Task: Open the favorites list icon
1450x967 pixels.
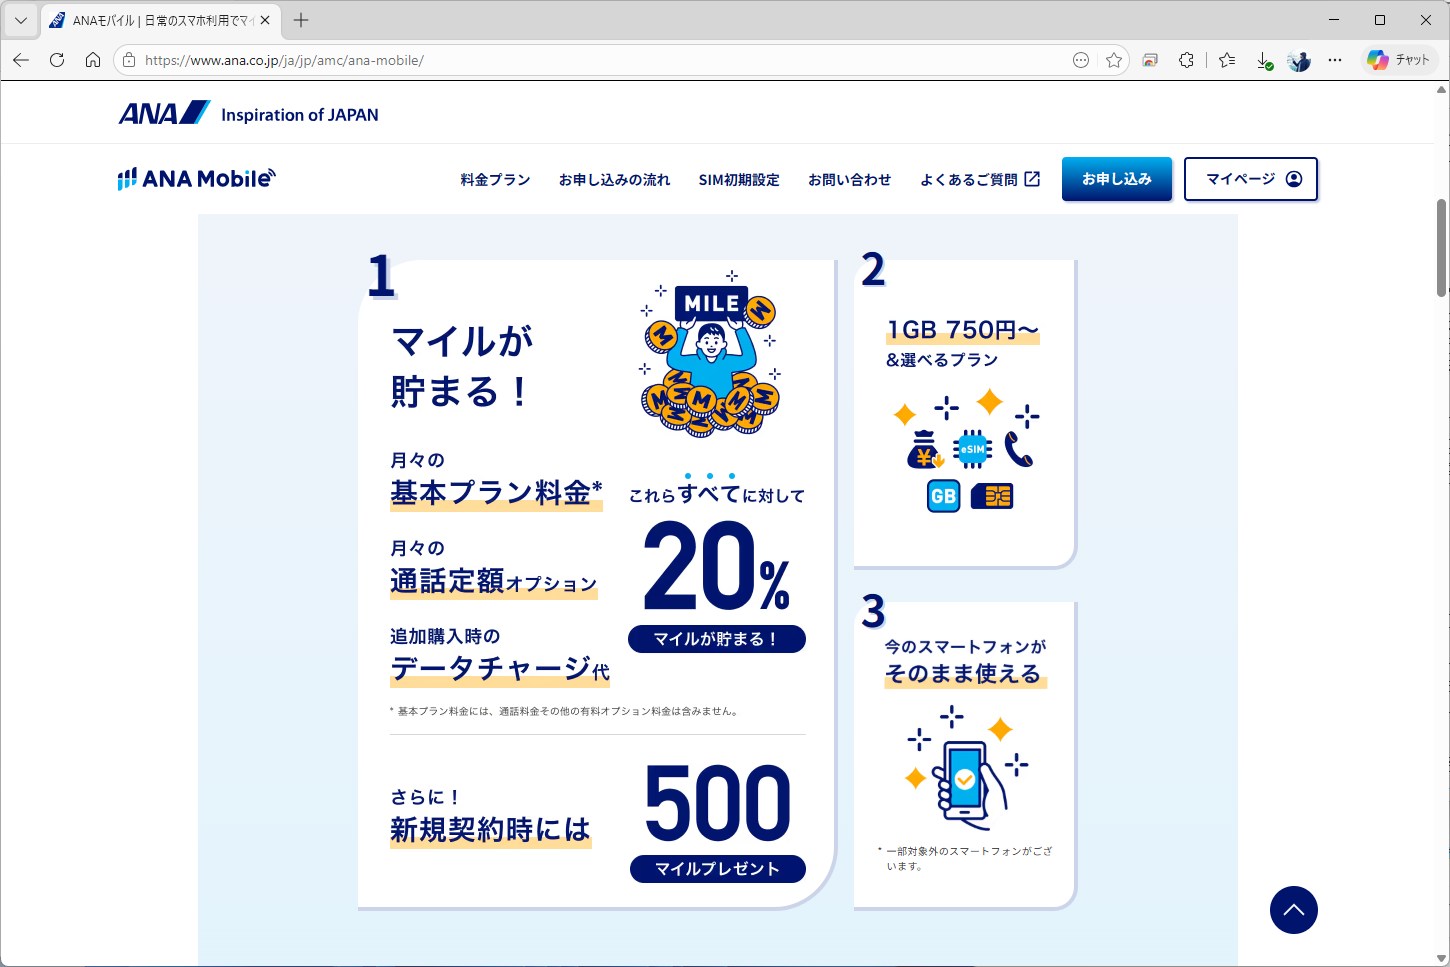Action: tap(1227, 60)
